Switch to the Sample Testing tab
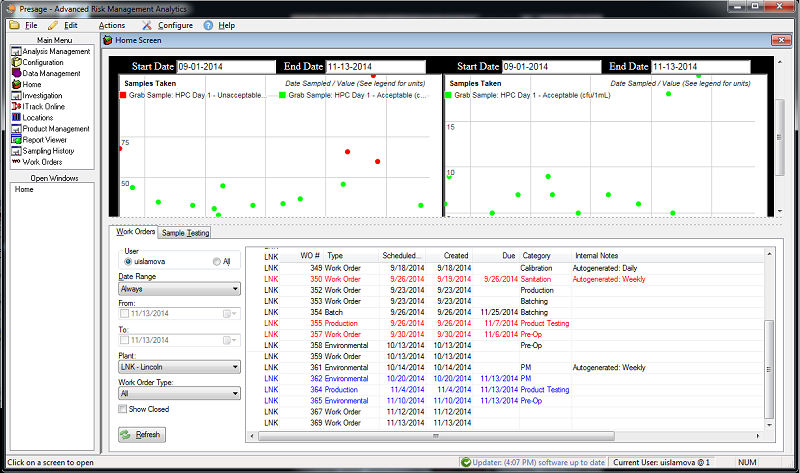The image size is (800, 473). tap(186, 232)
